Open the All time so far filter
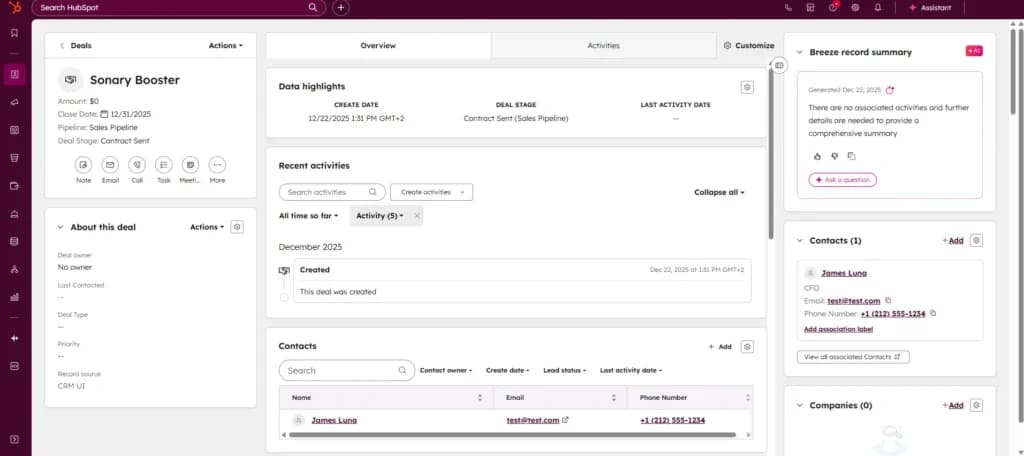Screen dimensions: 1024x456 [x=309, y=216]
